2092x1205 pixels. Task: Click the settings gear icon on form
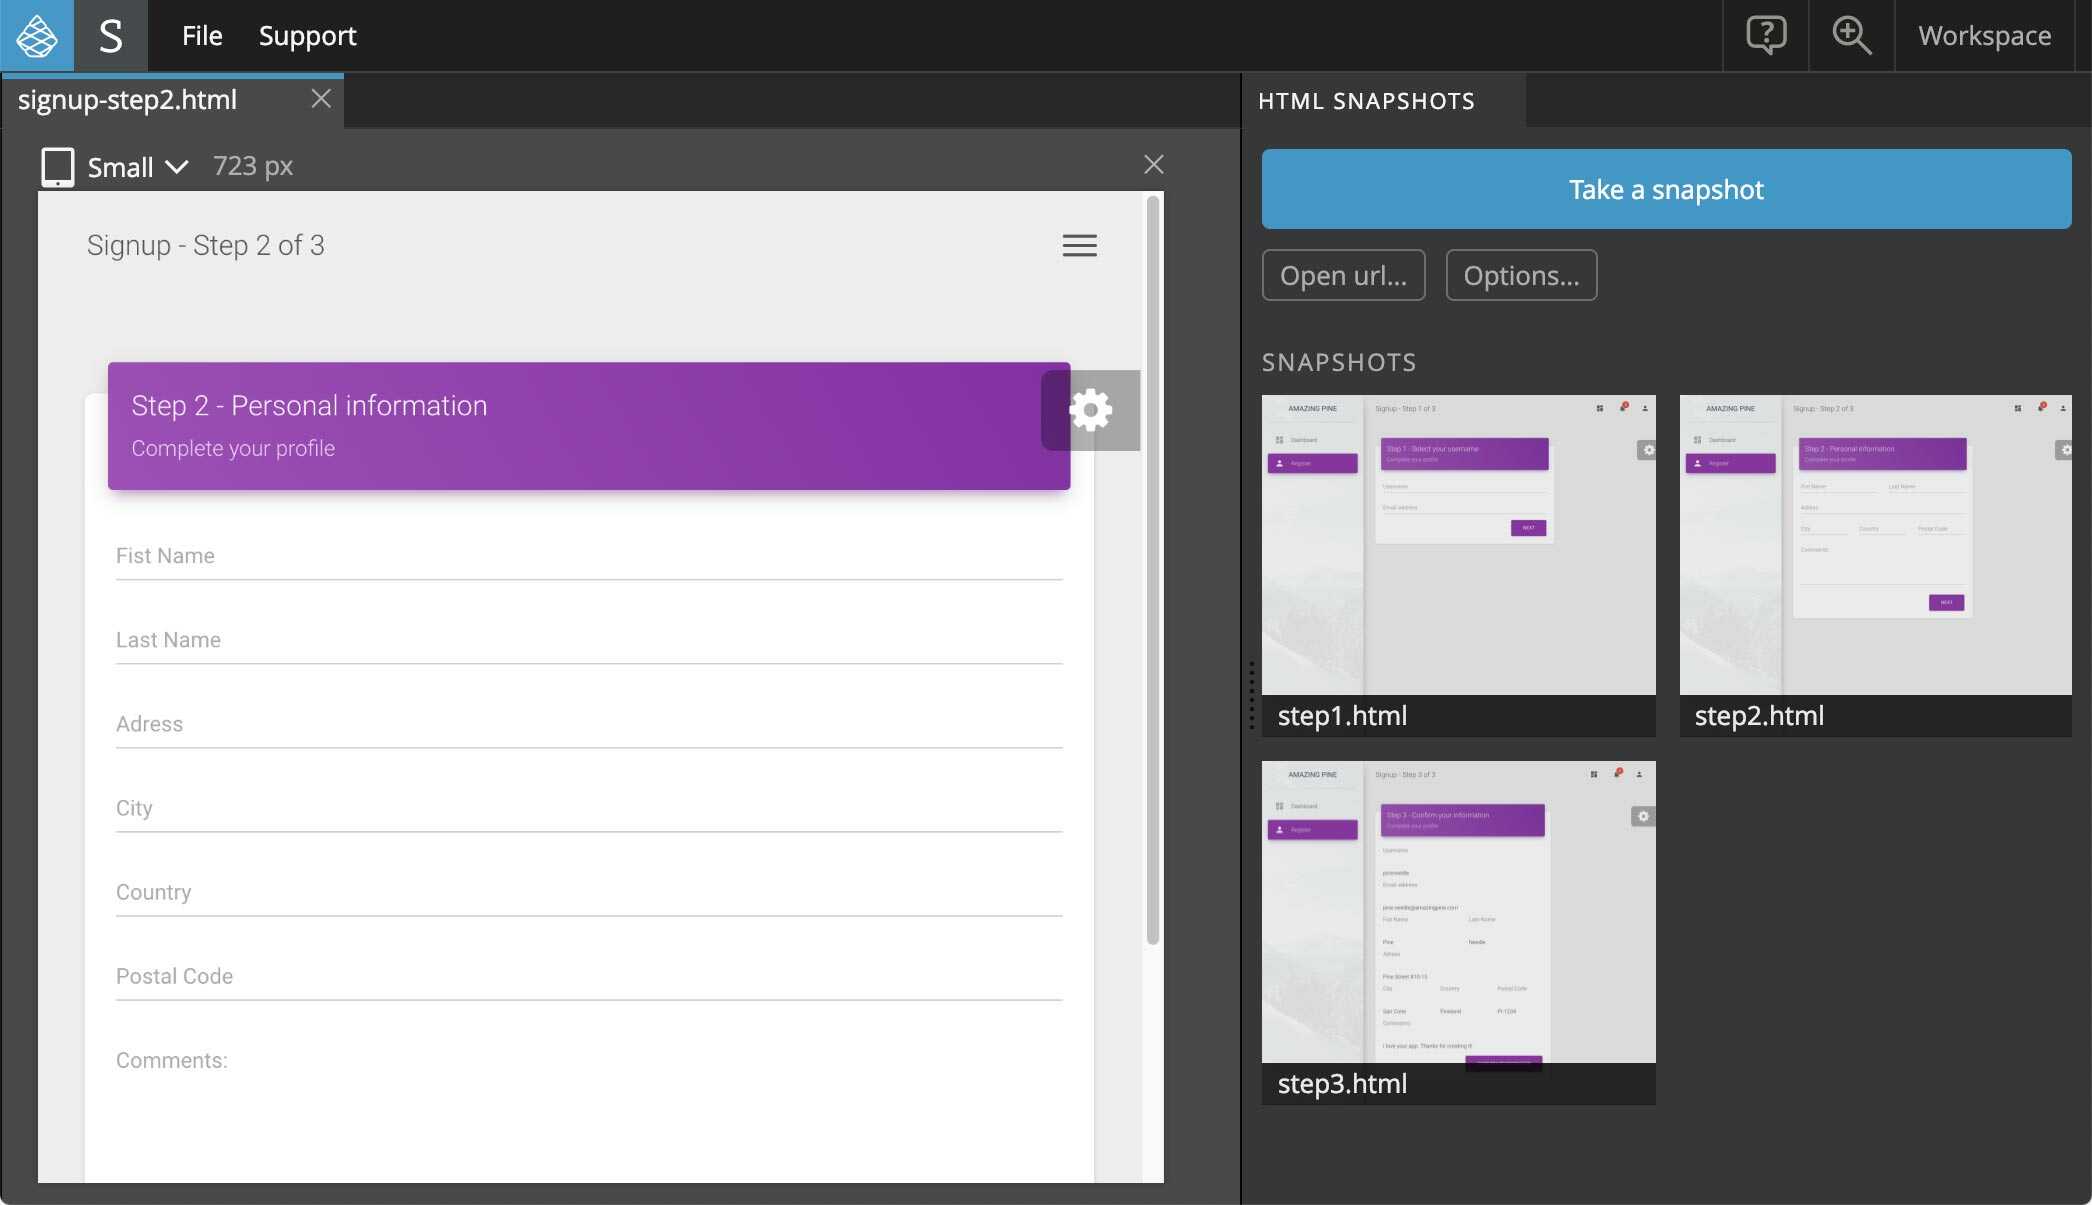pyautogui.click(x=1091, y=410)
